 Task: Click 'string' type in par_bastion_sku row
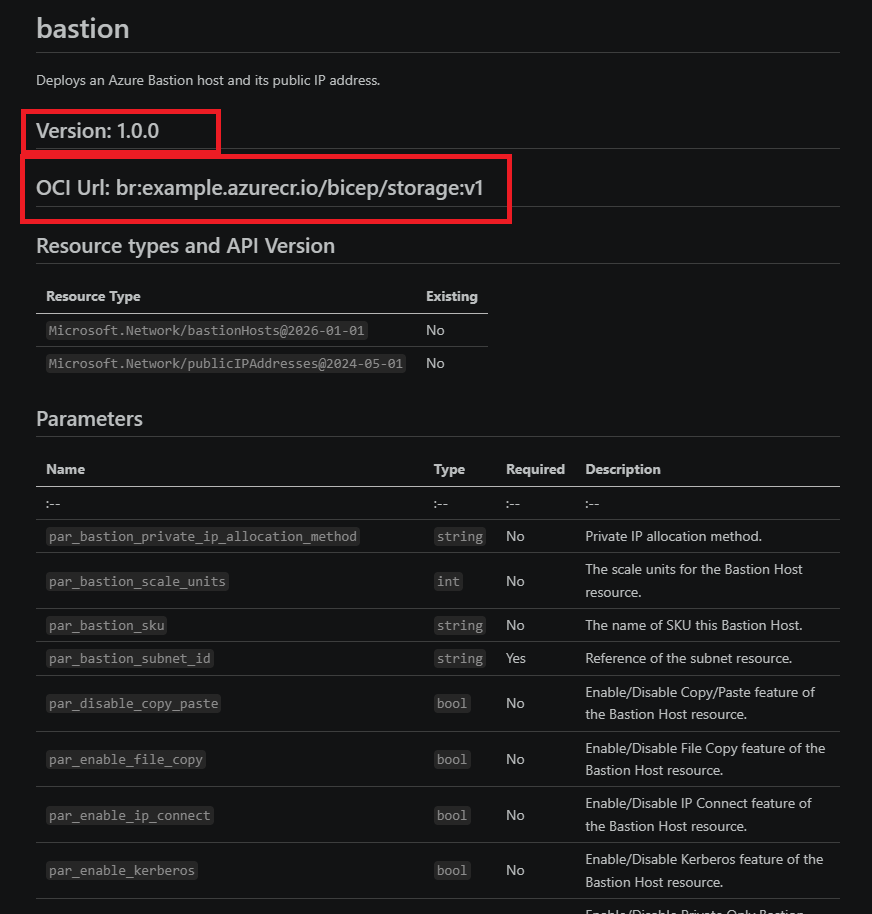click(460, 625)
